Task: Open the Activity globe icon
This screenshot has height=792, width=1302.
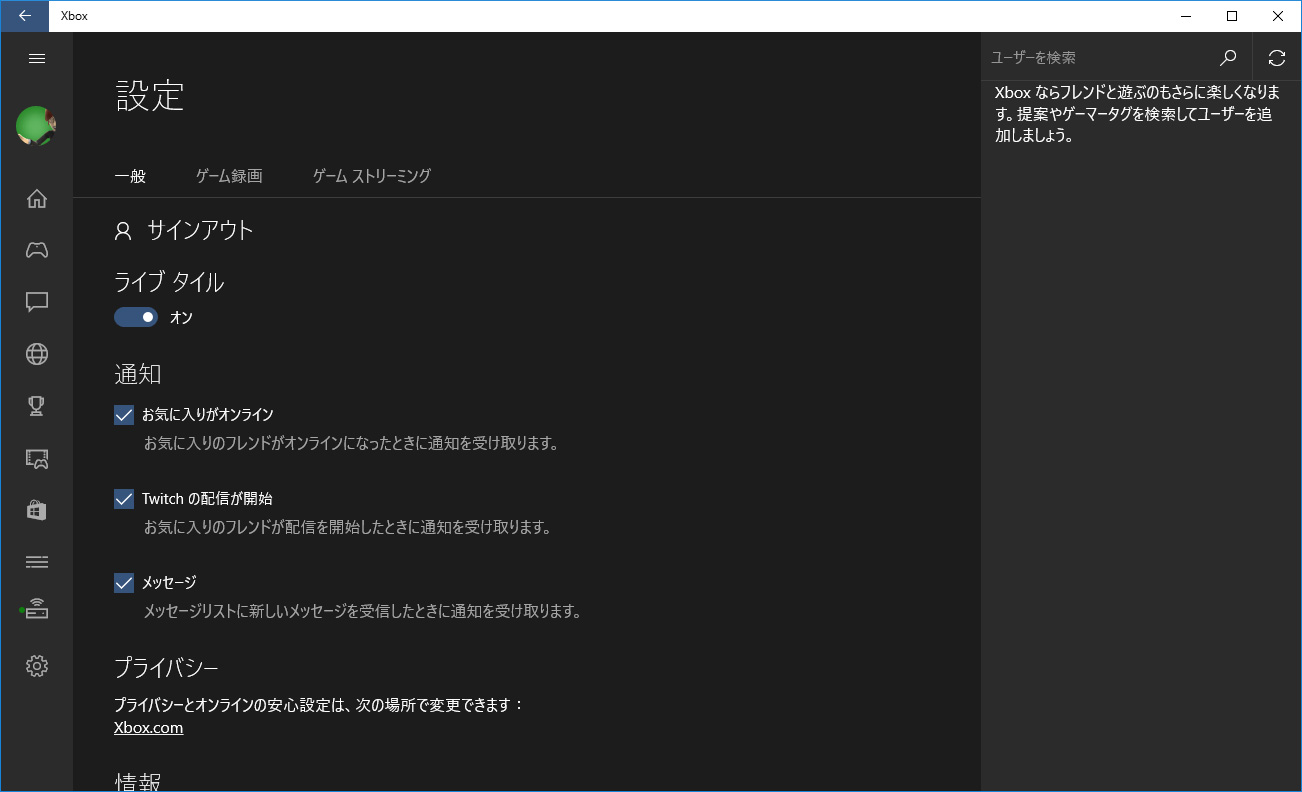Action: (x=37, y=354)
